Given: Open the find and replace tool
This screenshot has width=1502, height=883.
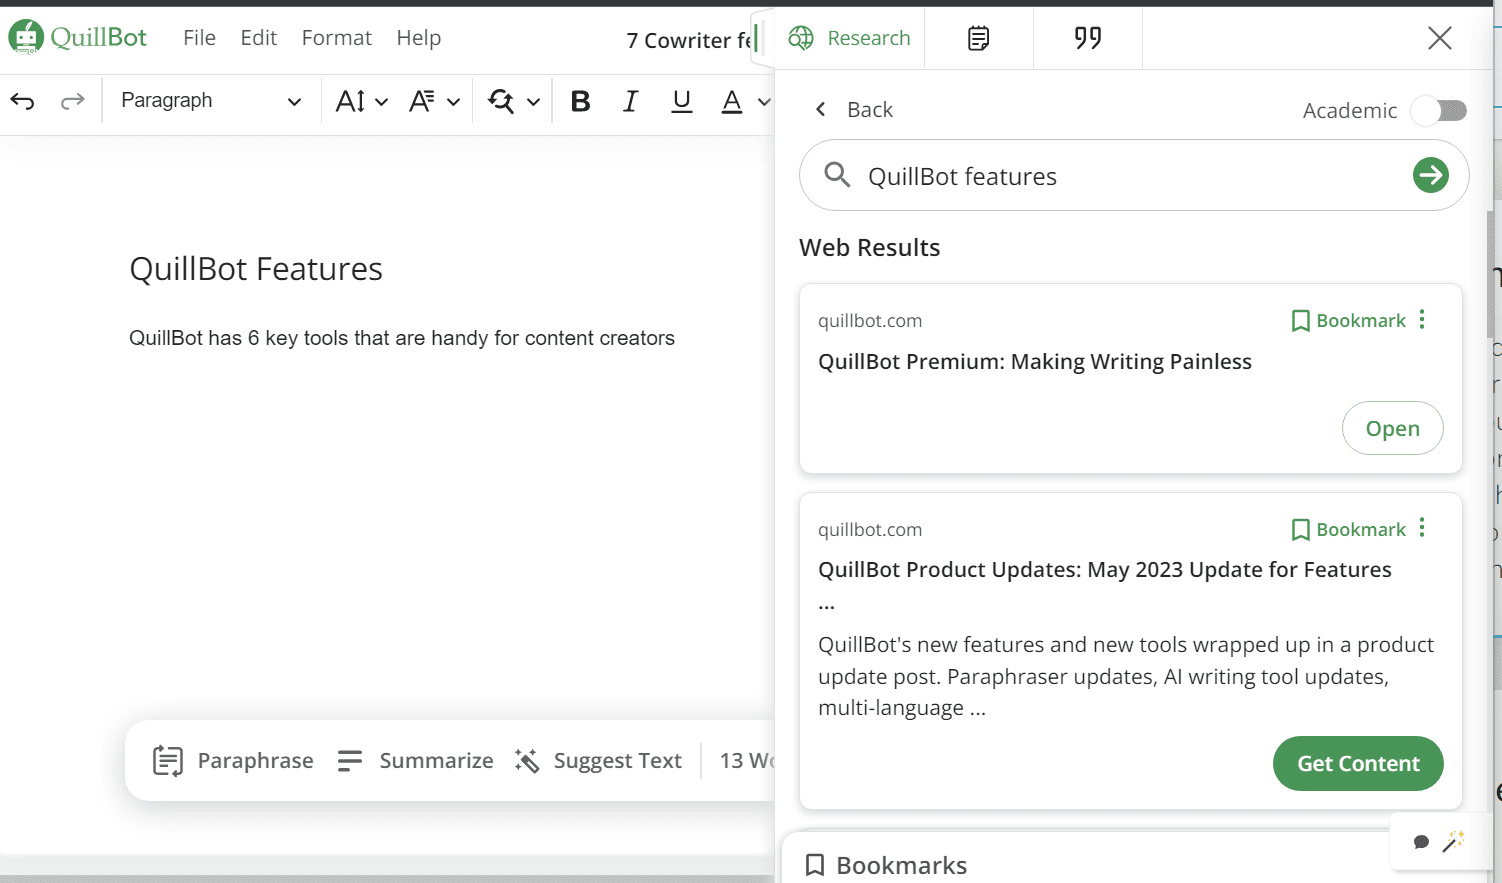Looking at the screenshot, I should tap(501, 101).
